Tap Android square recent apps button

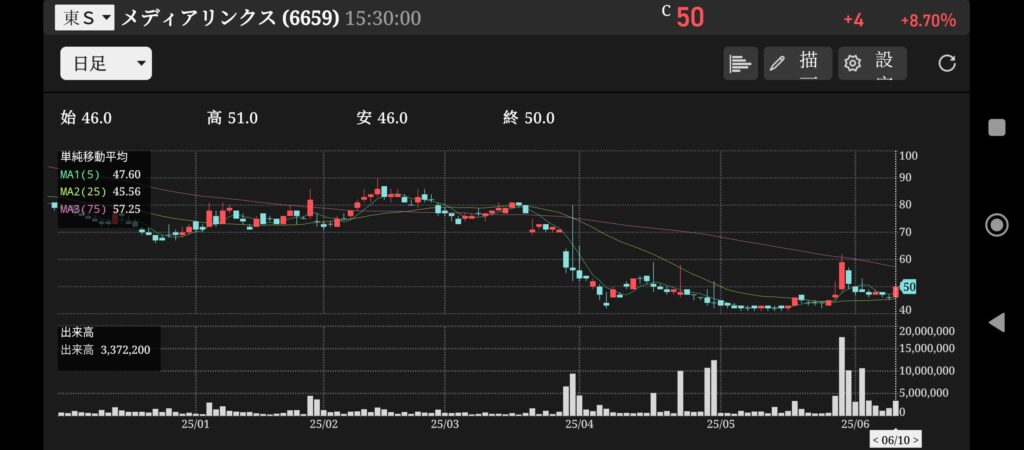[997, 127]
